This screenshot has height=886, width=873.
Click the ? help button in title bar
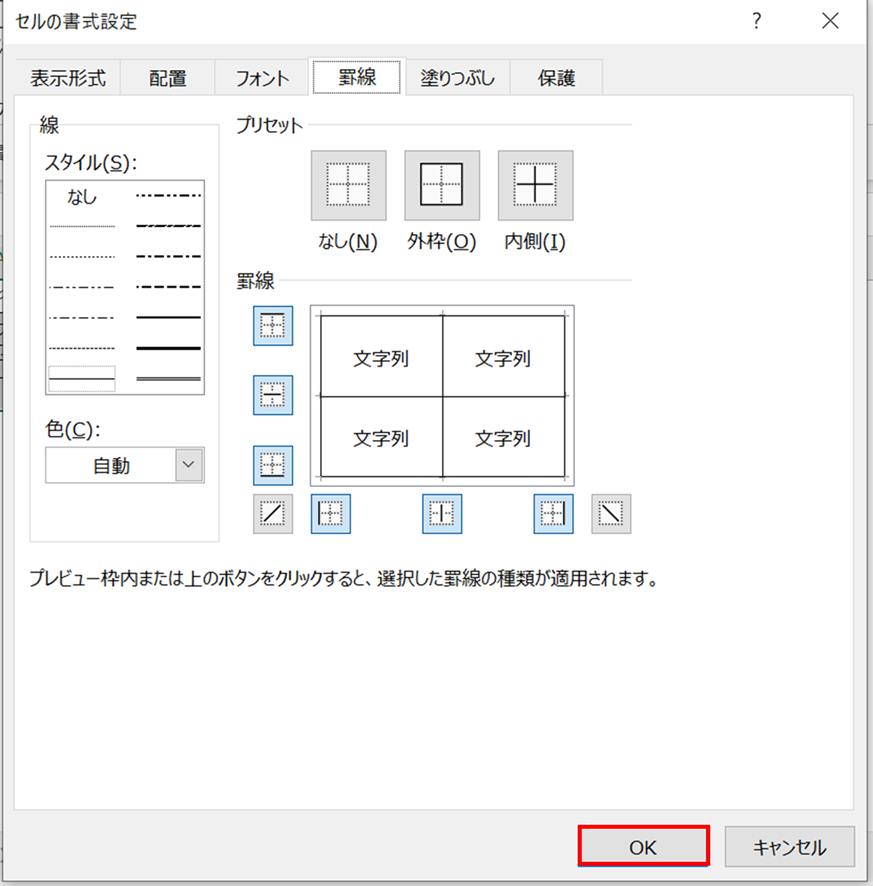pyautogui.click(x=757, y=21)
